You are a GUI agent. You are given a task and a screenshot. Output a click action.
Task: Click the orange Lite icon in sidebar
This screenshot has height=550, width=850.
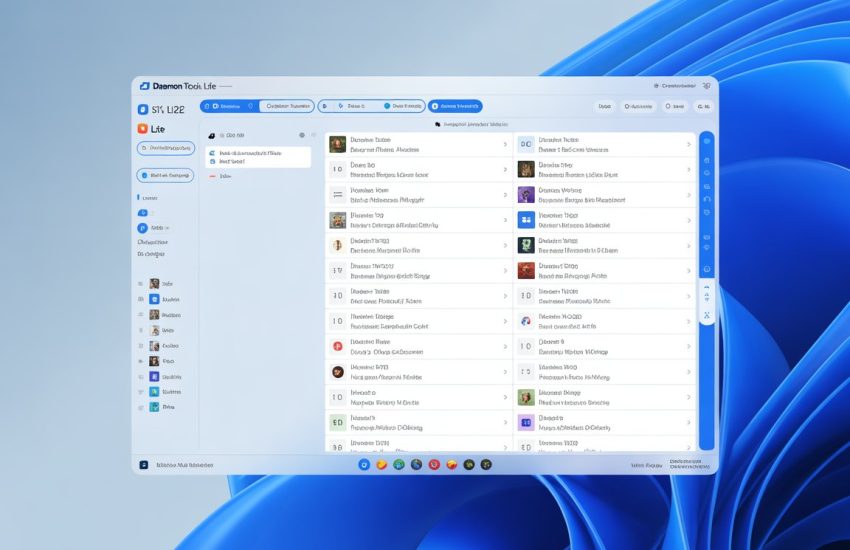coord(143,128)
